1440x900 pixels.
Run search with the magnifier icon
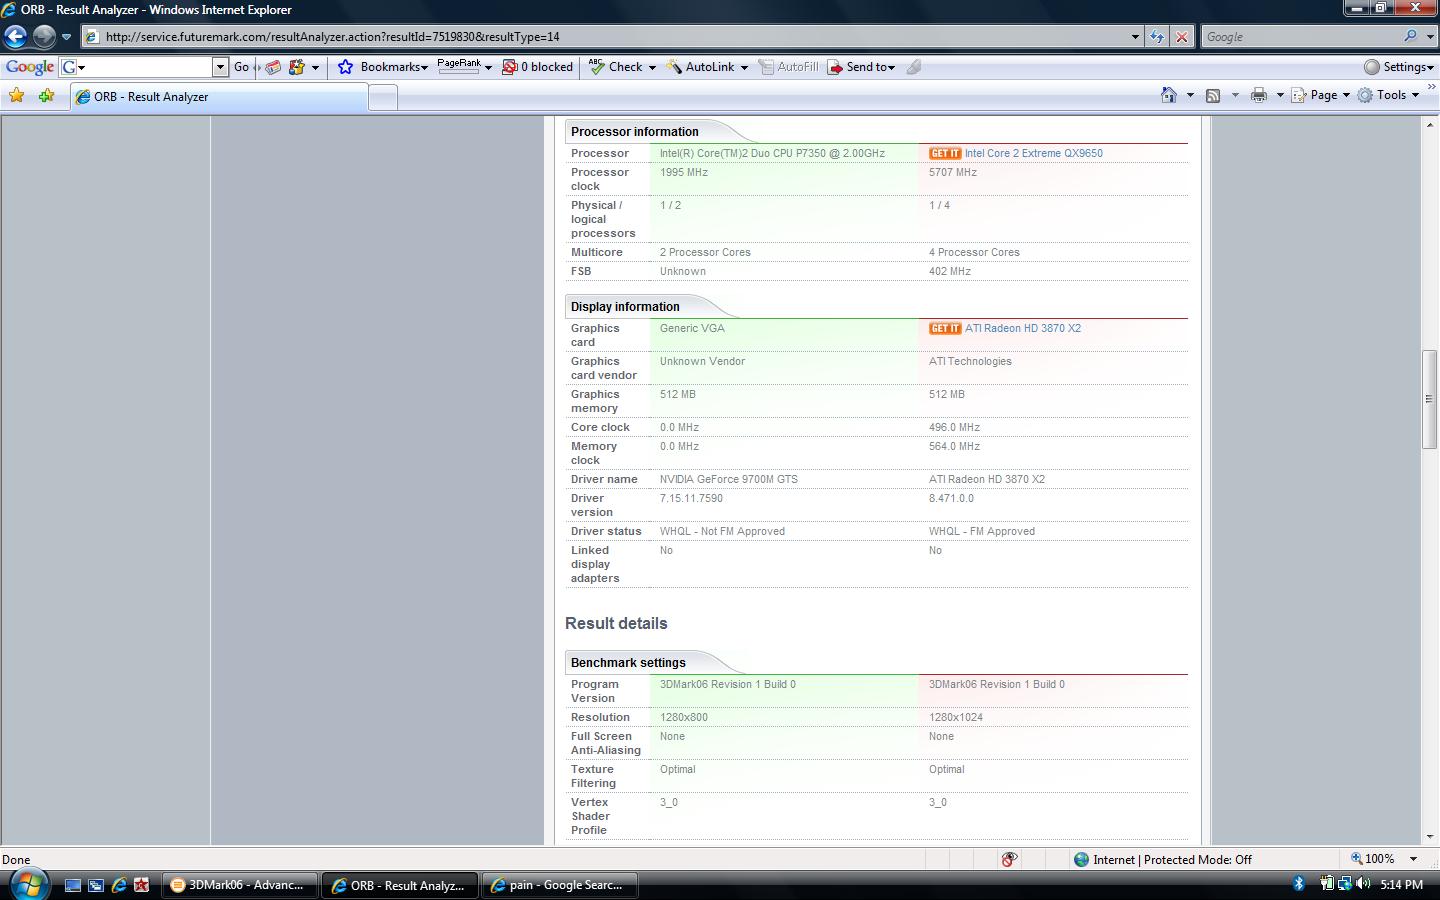click(x=1410, y=36)
